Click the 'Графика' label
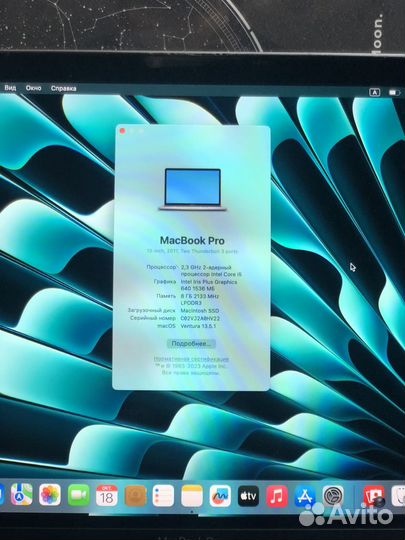 click(x=165, y=281)
